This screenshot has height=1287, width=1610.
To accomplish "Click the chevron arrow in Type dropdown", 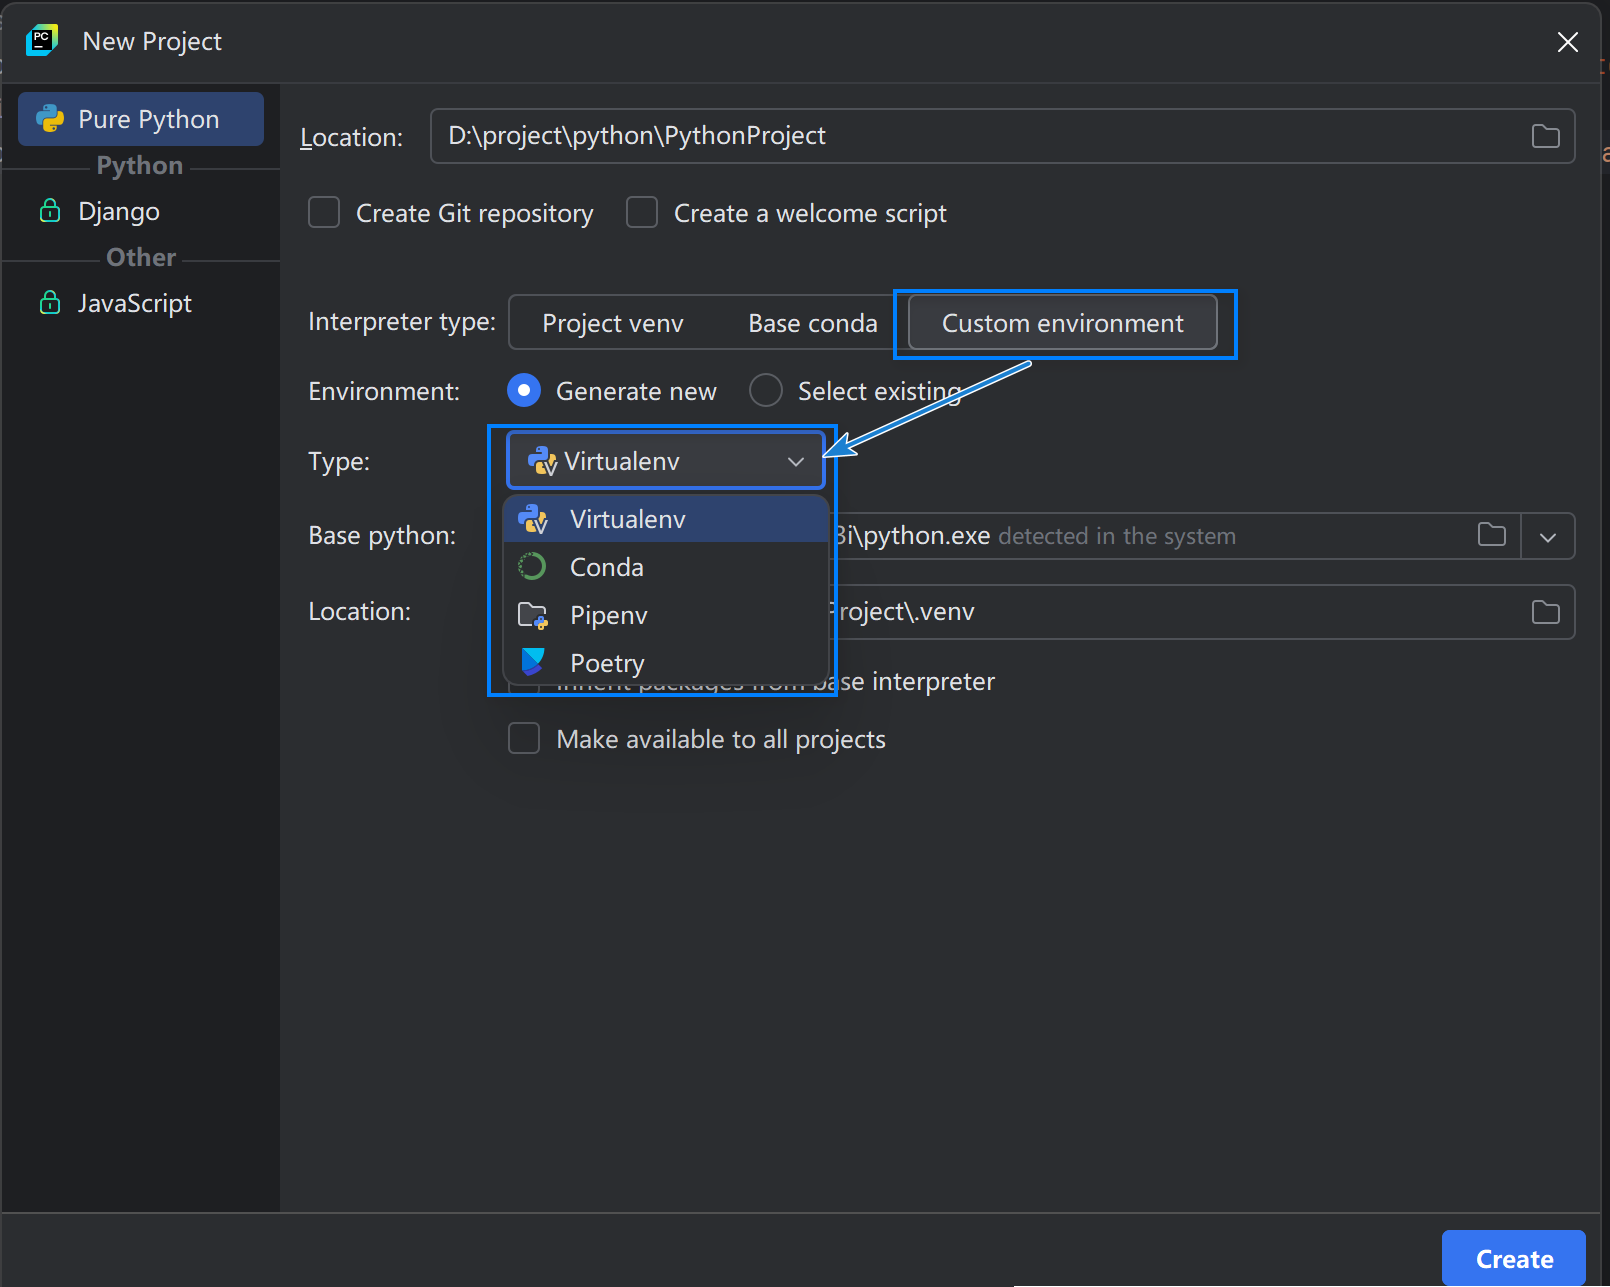I will (796, 461).
